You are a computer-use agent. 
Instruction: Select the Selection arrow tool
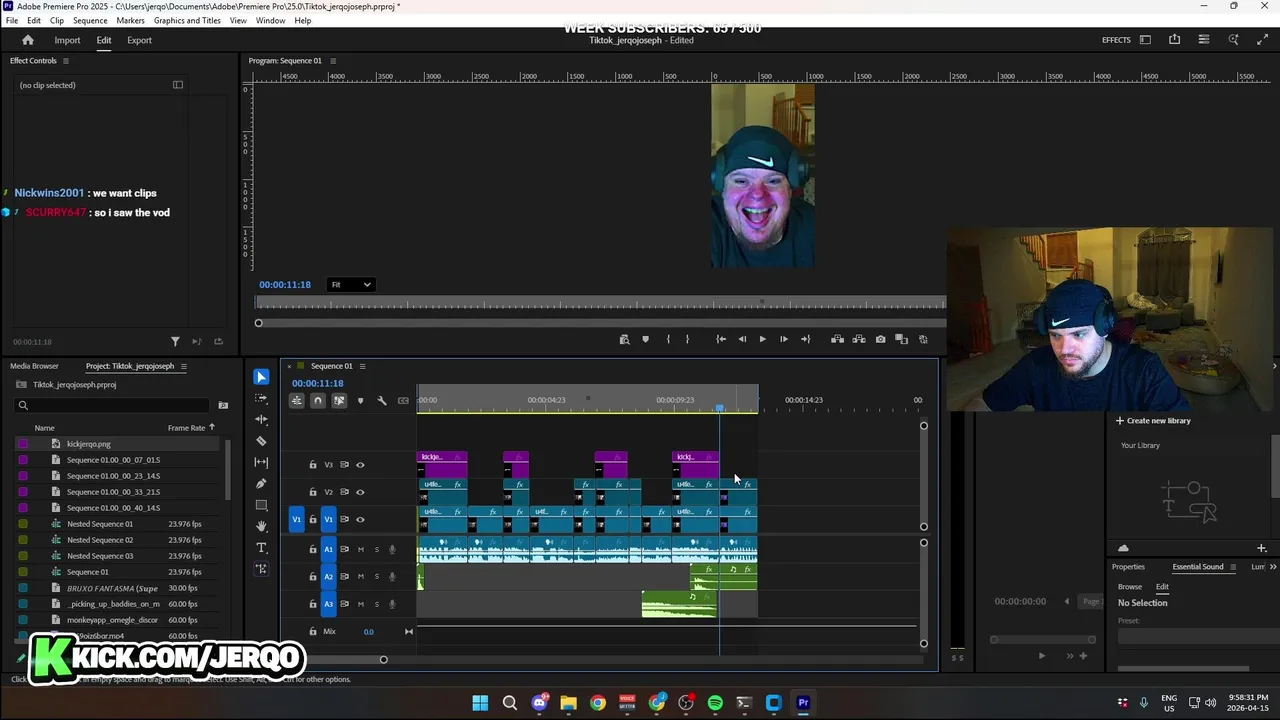pyautogui.click(x=261, y=377)
